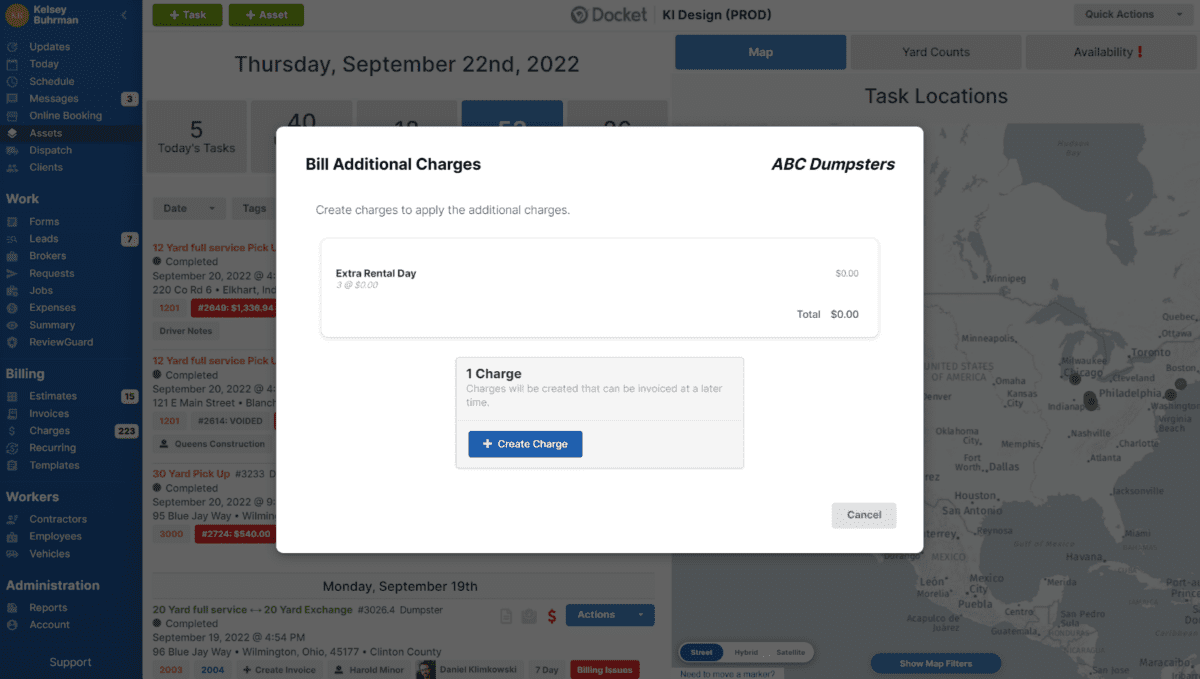Click the Estimates sidebar icon
Screen dimensions: 1200x679
[x=12, y=396]
